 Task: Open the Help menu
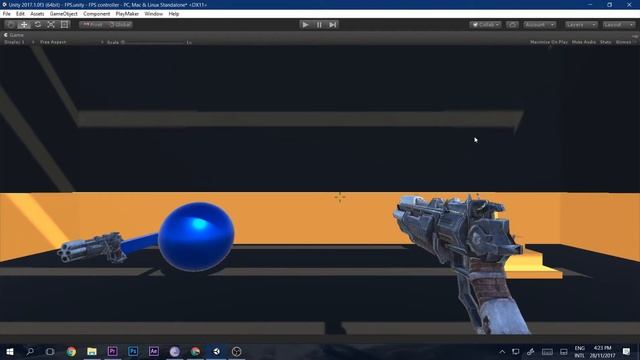(x=174, y=14)
